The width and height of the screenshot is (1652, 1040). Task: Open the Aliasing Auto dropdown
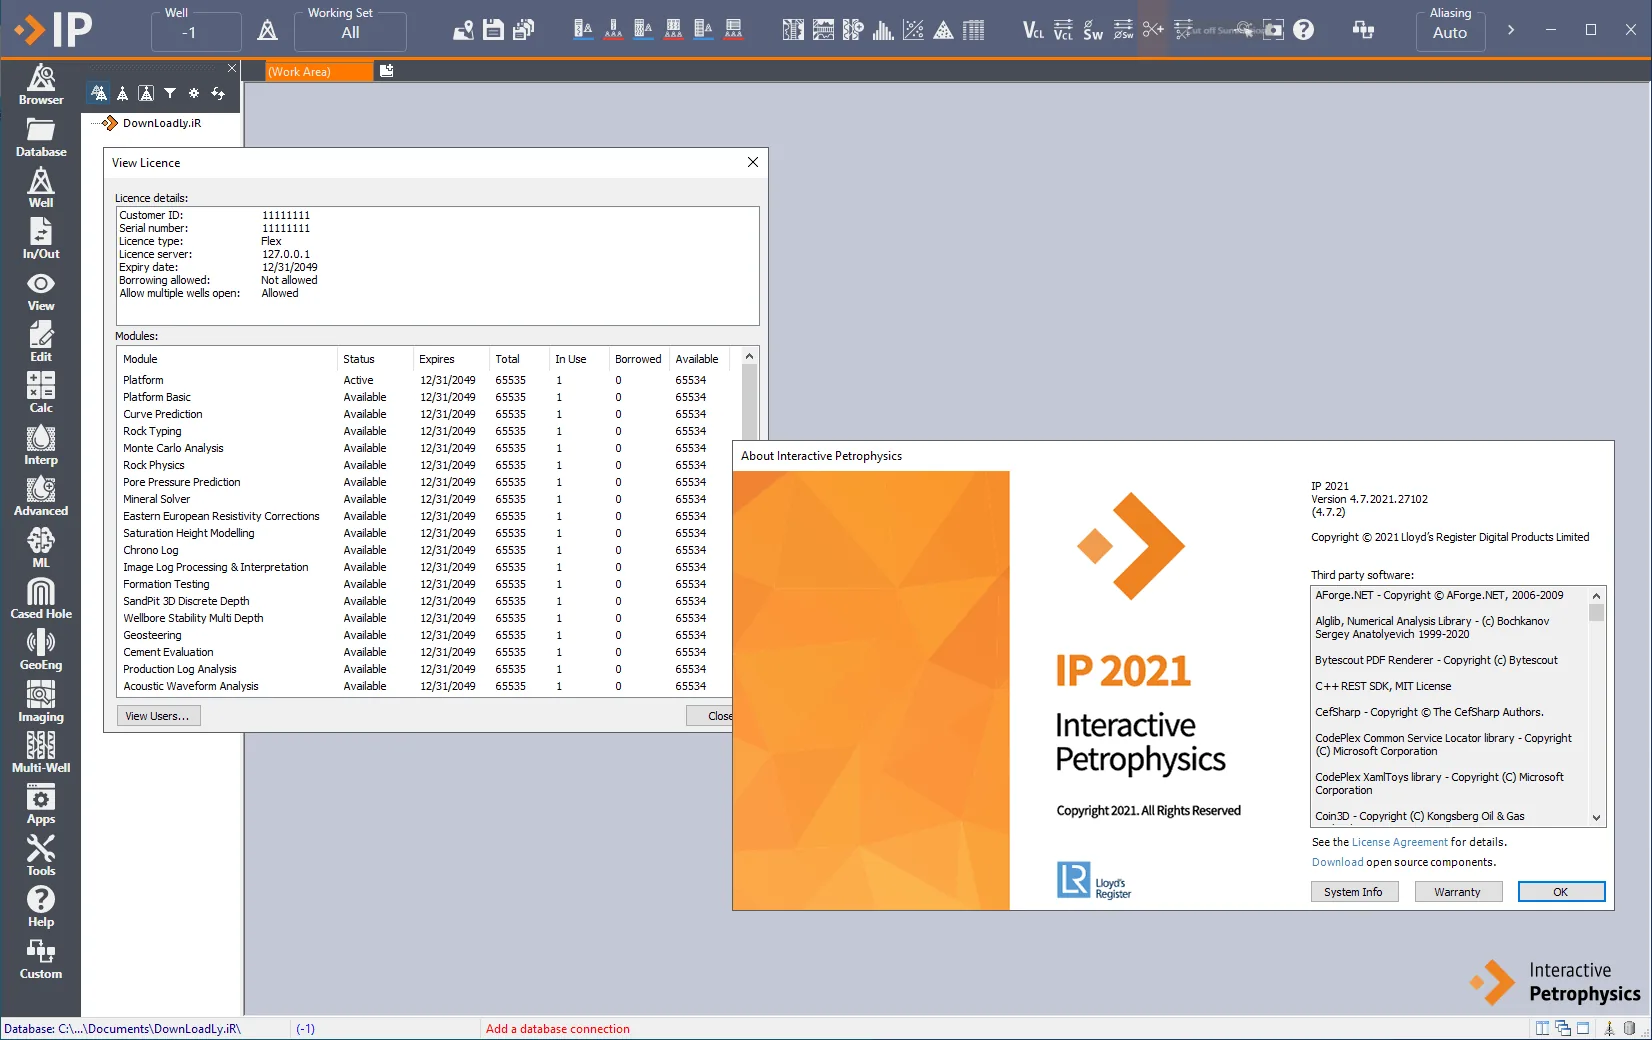(1450, 32)
